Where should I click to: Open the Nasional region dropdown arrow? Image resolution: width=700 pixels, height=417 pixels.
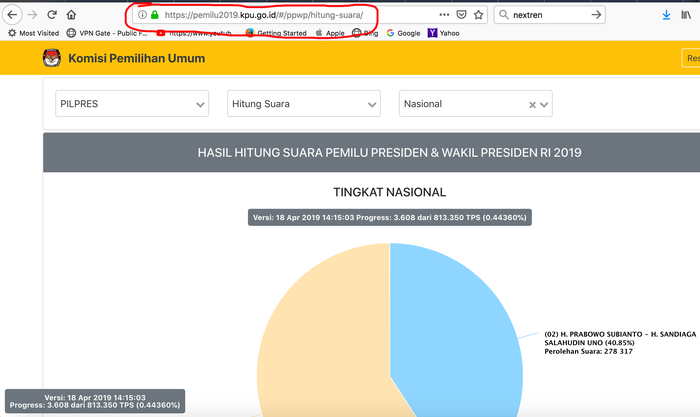[x=544, y=105]
